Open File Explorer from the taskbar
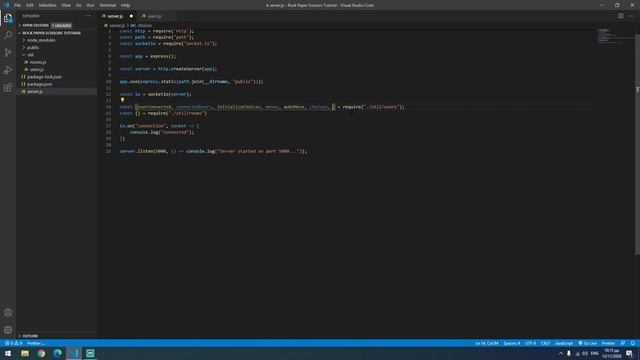This screenshot has height=360, width=640. pos(25,353)
